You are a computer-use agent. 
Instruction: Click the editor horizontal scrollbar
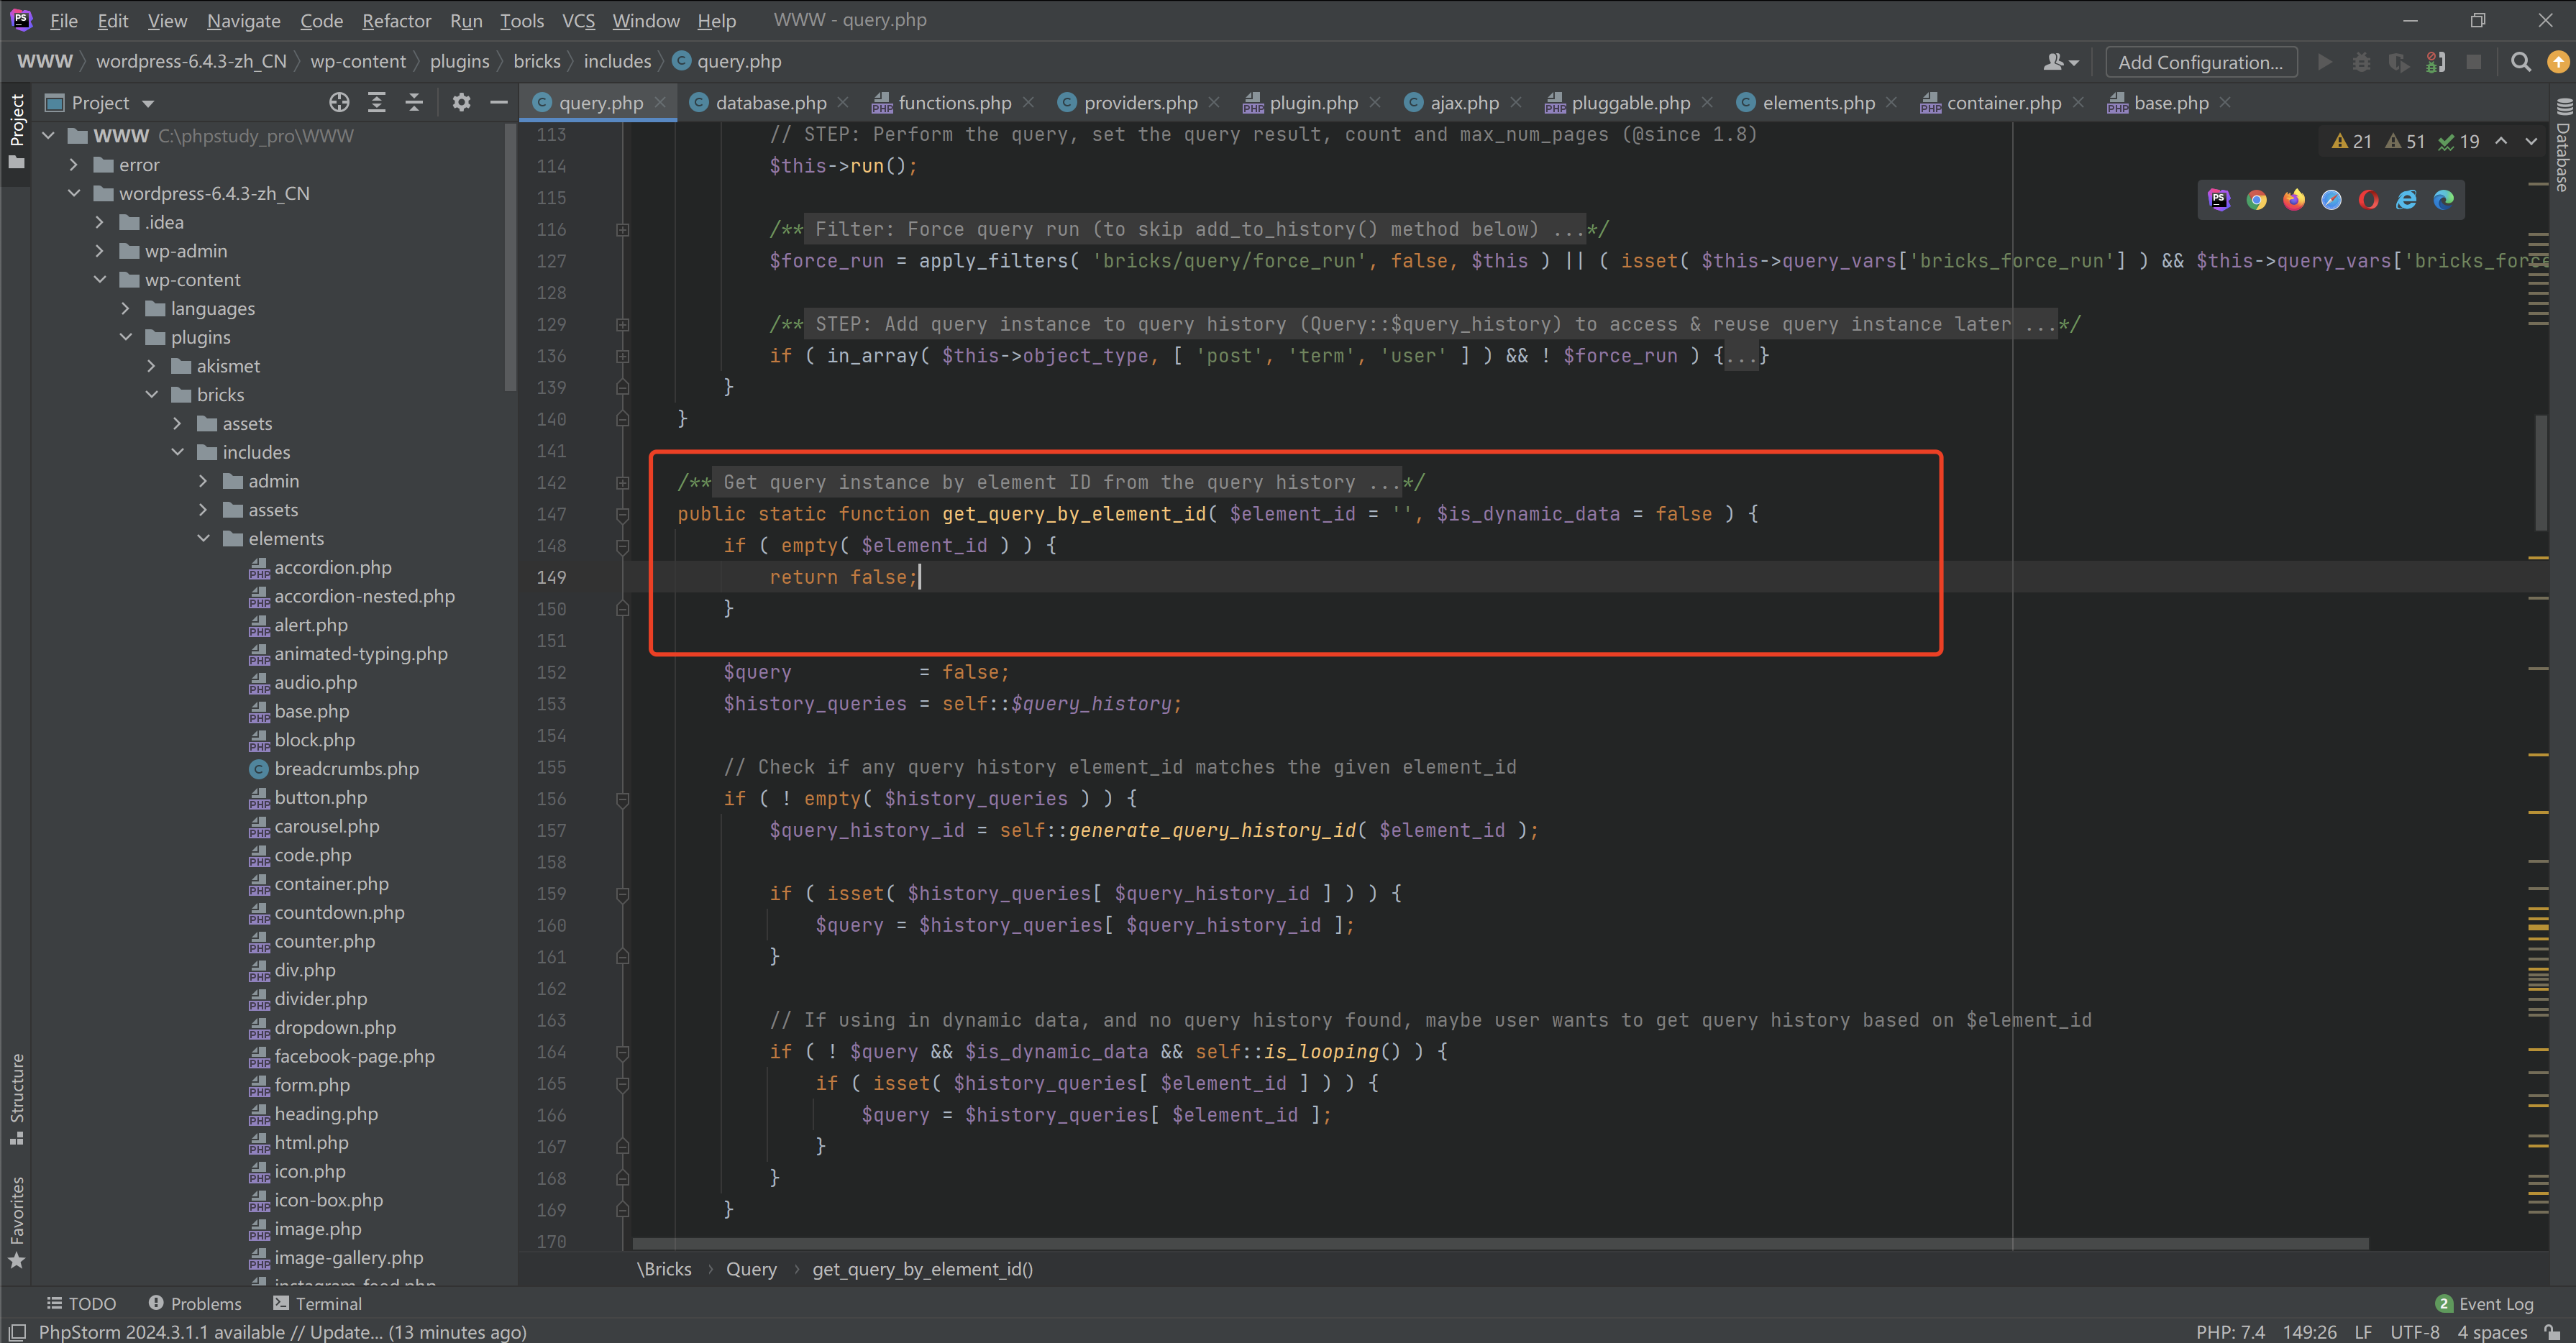tap(1500, 1244)
